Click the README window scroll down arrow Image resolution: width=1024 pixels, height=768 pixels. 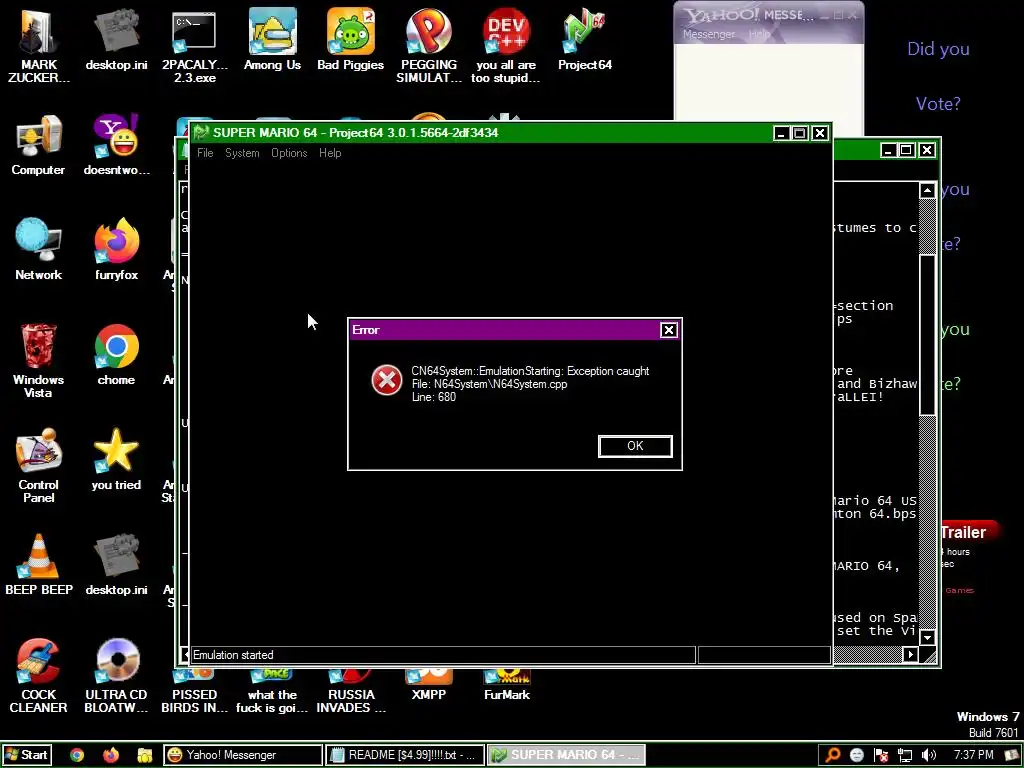pyautogui.click(x=927, y=637)
